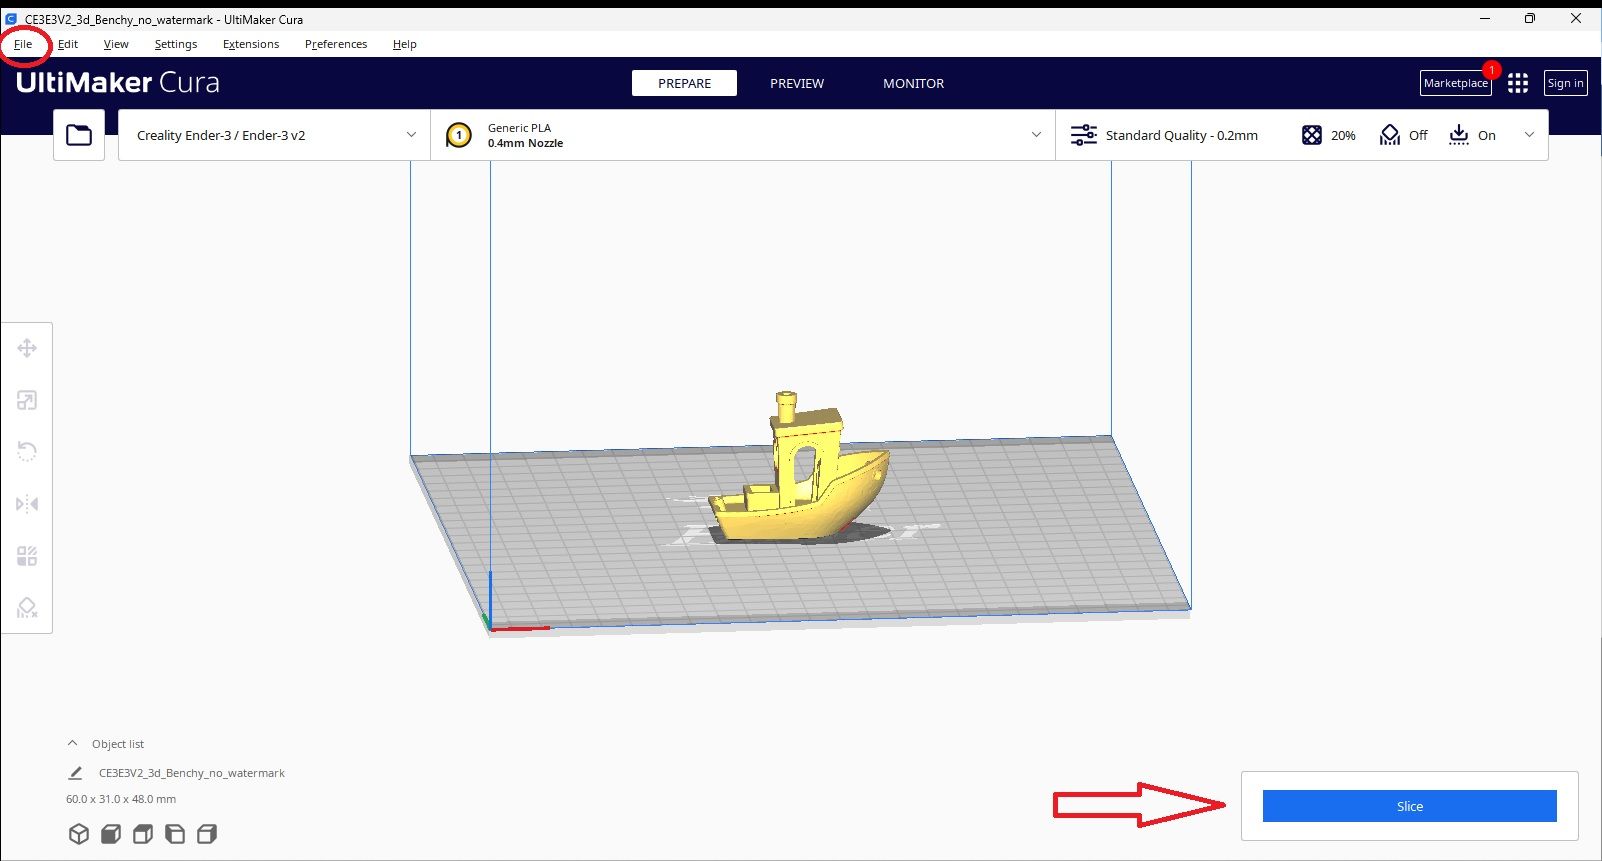Click the Slice button
1602x861 pixels.
pos(1409,806)
